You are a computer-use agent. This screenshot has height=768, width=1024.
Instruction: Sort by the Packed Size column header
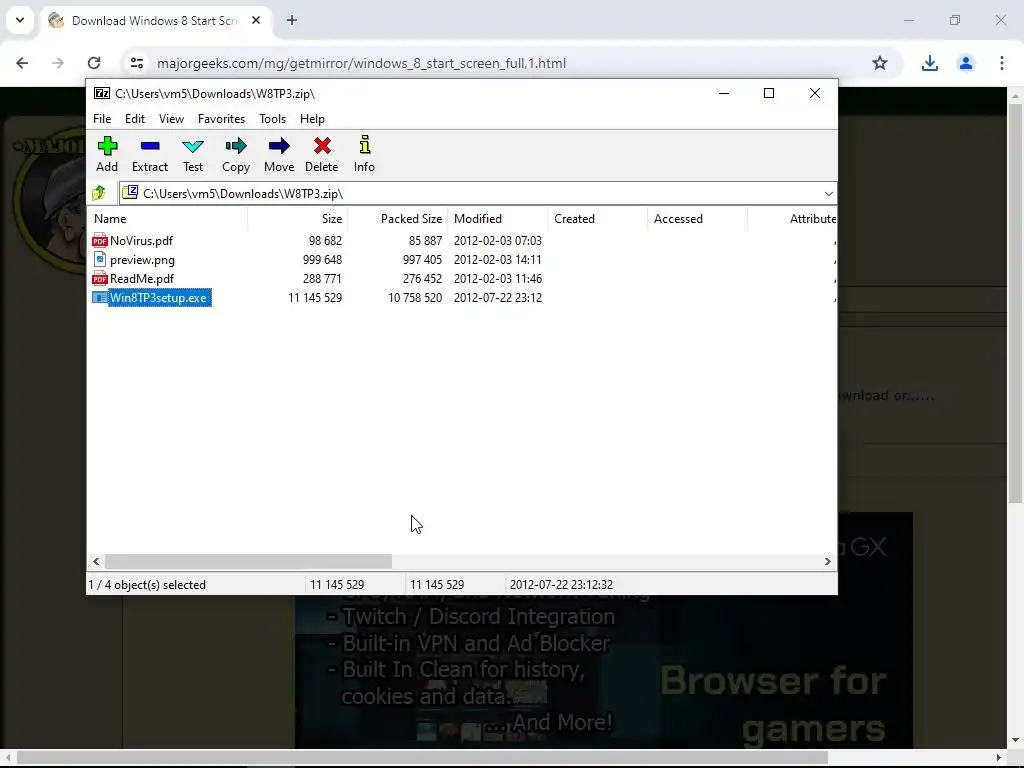398,219
